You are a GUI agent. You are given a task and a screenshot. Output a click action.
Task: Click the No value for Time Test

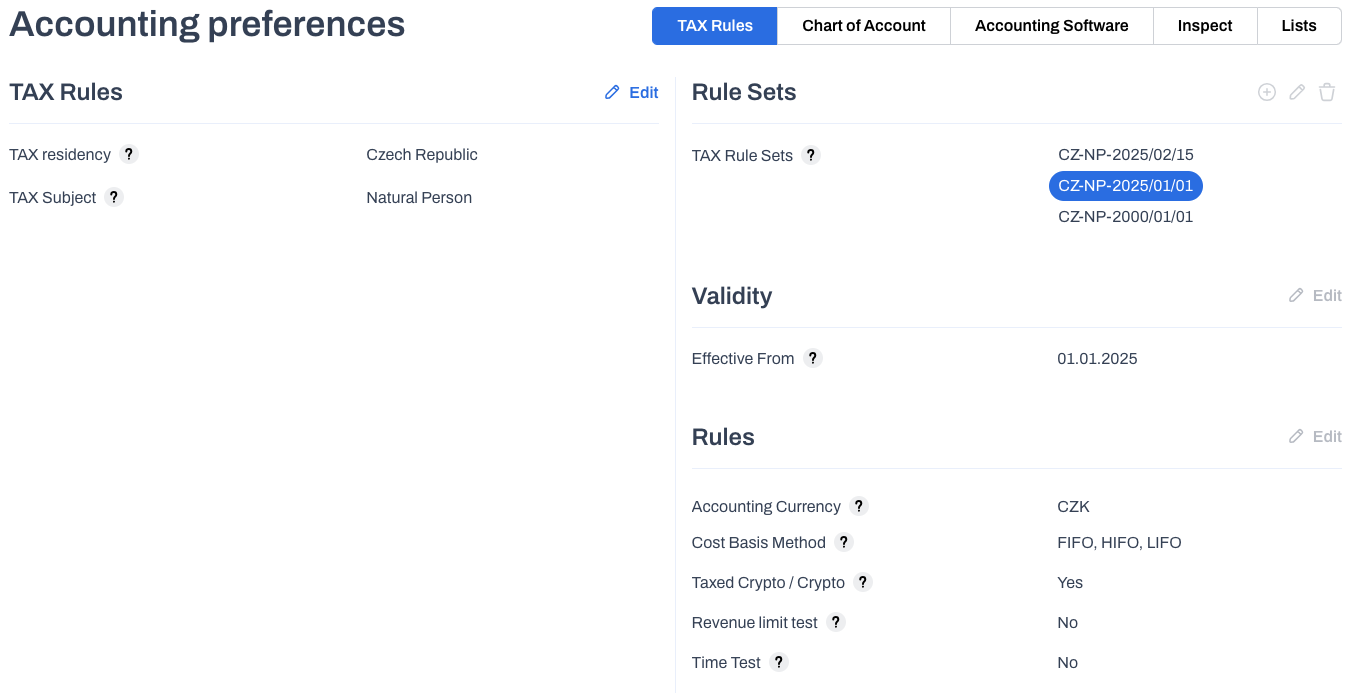pos(1068,663)
